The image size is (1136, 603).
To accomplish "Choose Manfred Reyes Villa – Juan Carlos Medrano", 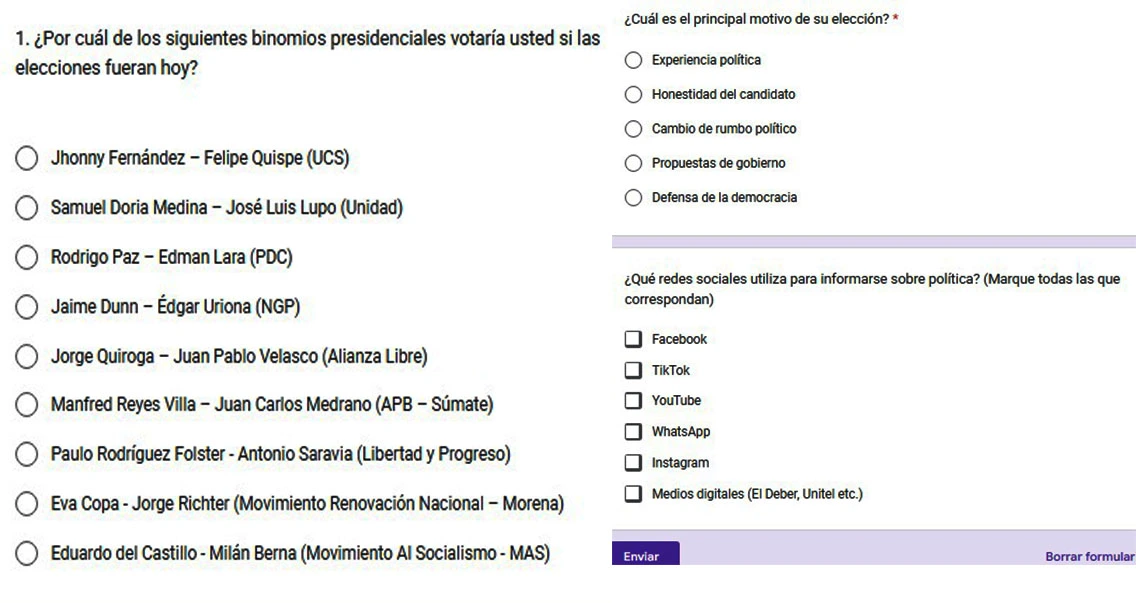I will (27, 404).
